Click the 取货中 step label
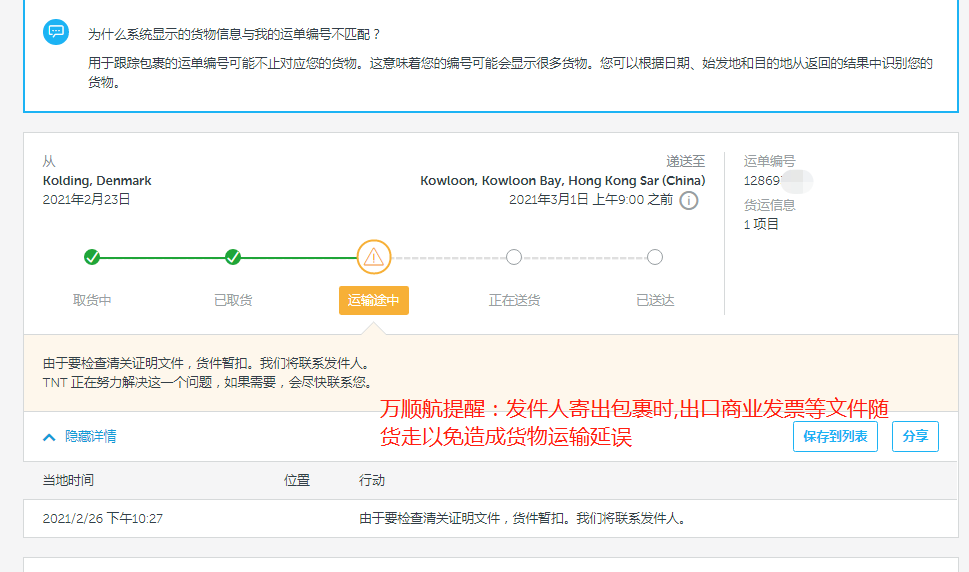The image size is (969, 572). [x=92, y=300]
